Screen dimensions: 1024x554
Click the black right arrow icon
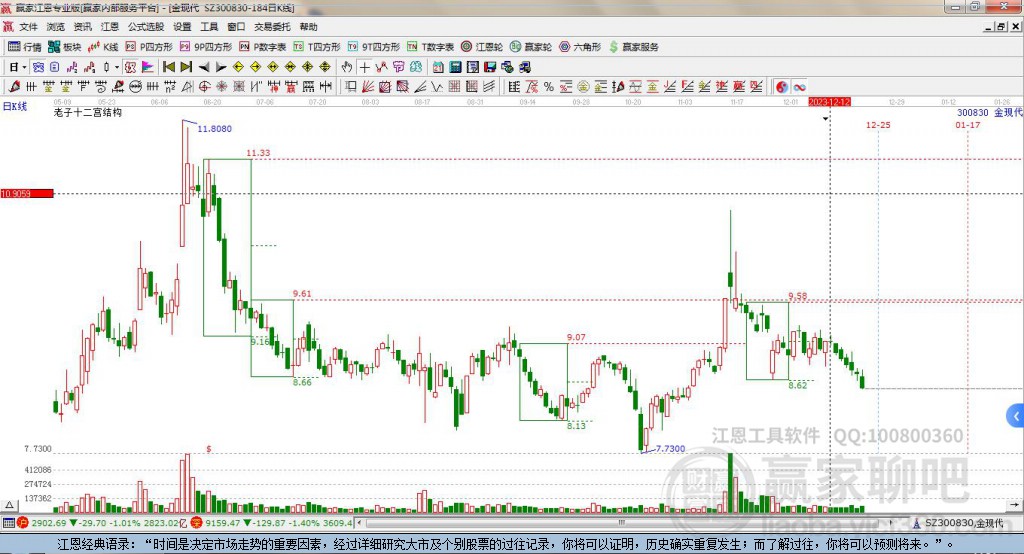tap(221, 67)
